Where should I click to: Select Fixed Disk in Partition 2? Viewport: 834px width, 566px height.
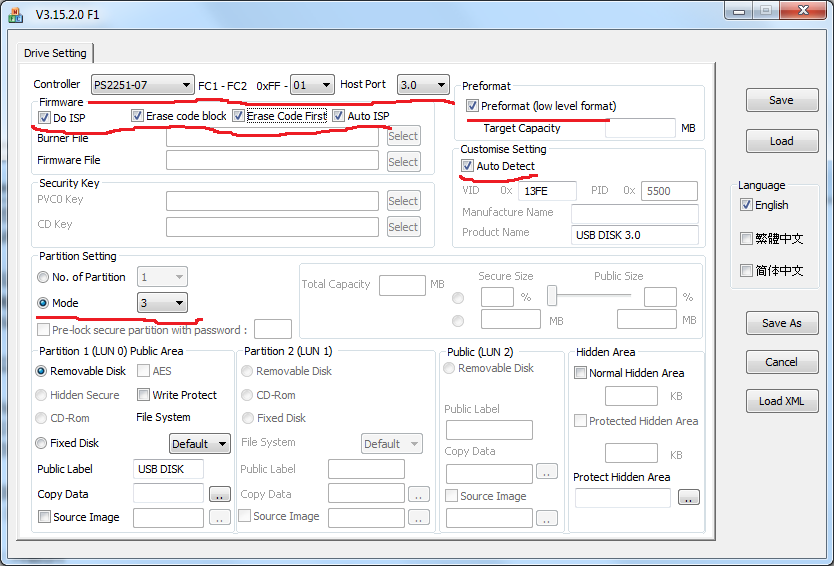[x=248, y=418]
